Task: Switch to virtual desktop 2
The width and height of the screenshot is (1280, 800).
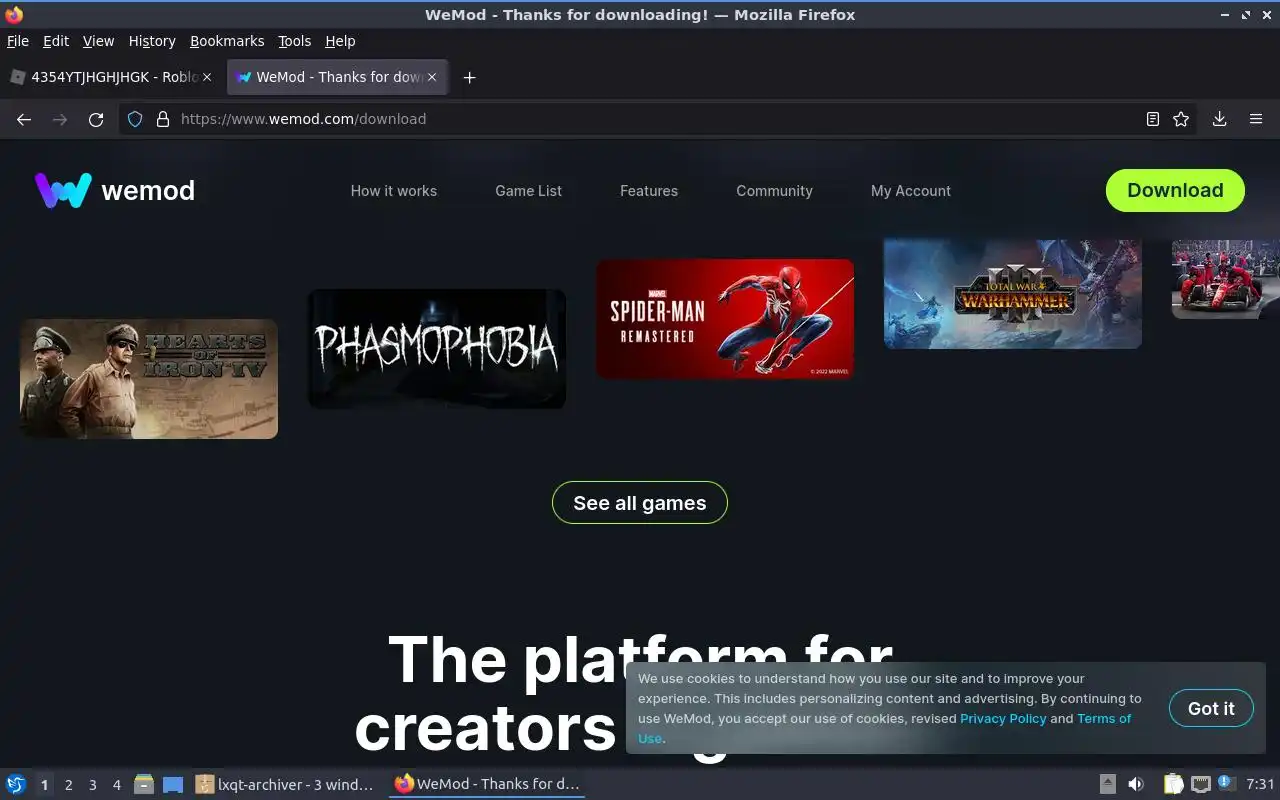Action: (68, 785)
